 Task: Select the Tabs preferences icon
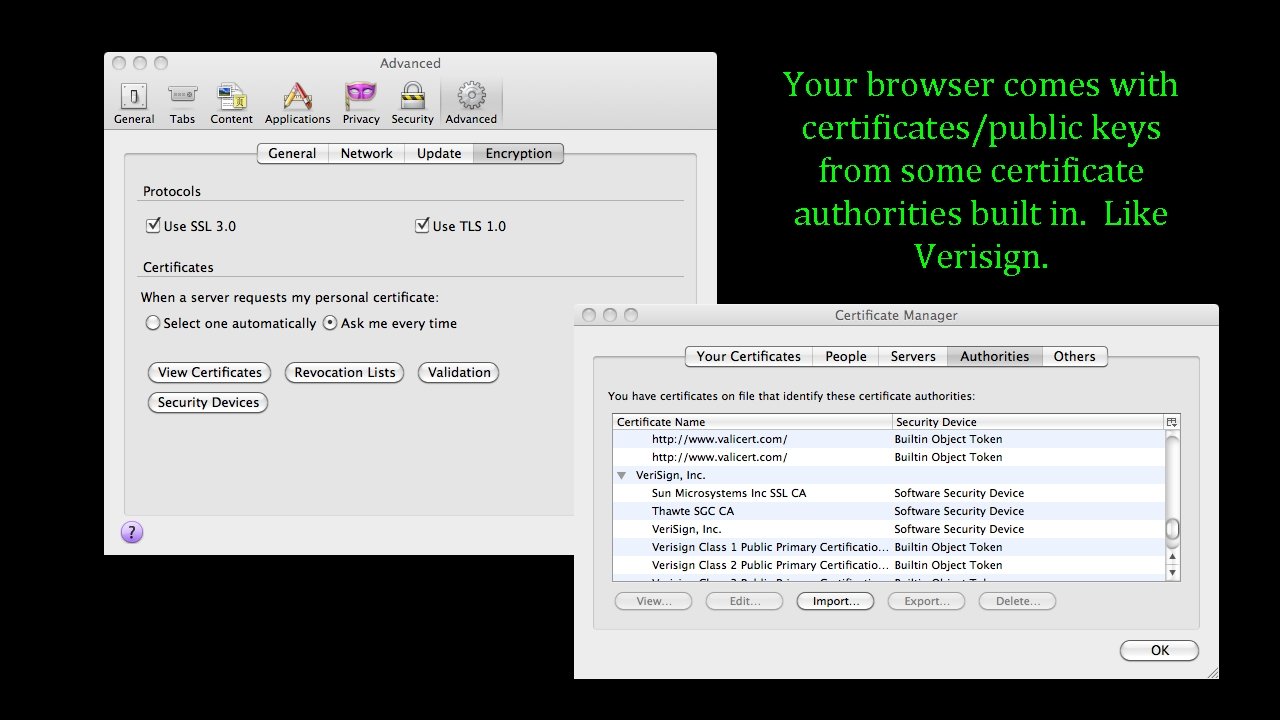(x=182, y=100)
